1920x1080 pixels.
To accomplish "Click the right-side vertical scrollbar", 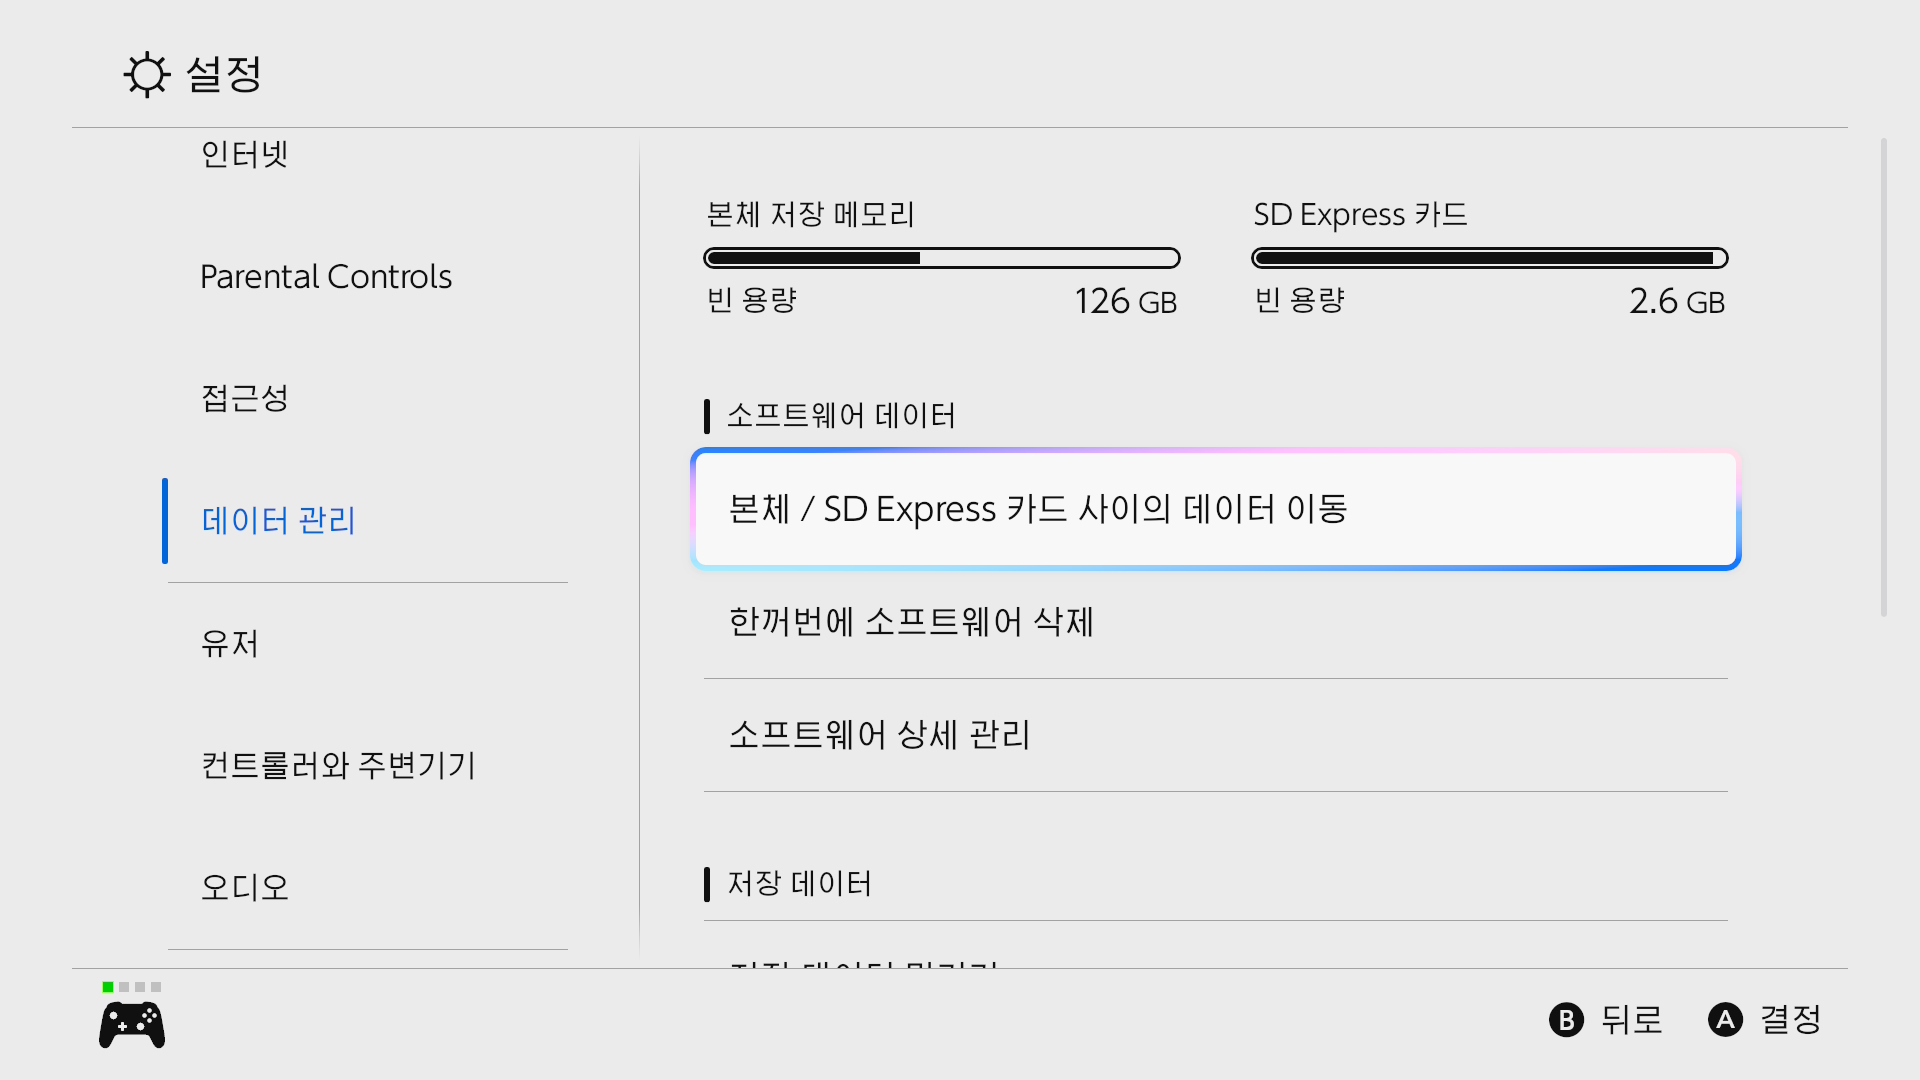I will 1883,378.
